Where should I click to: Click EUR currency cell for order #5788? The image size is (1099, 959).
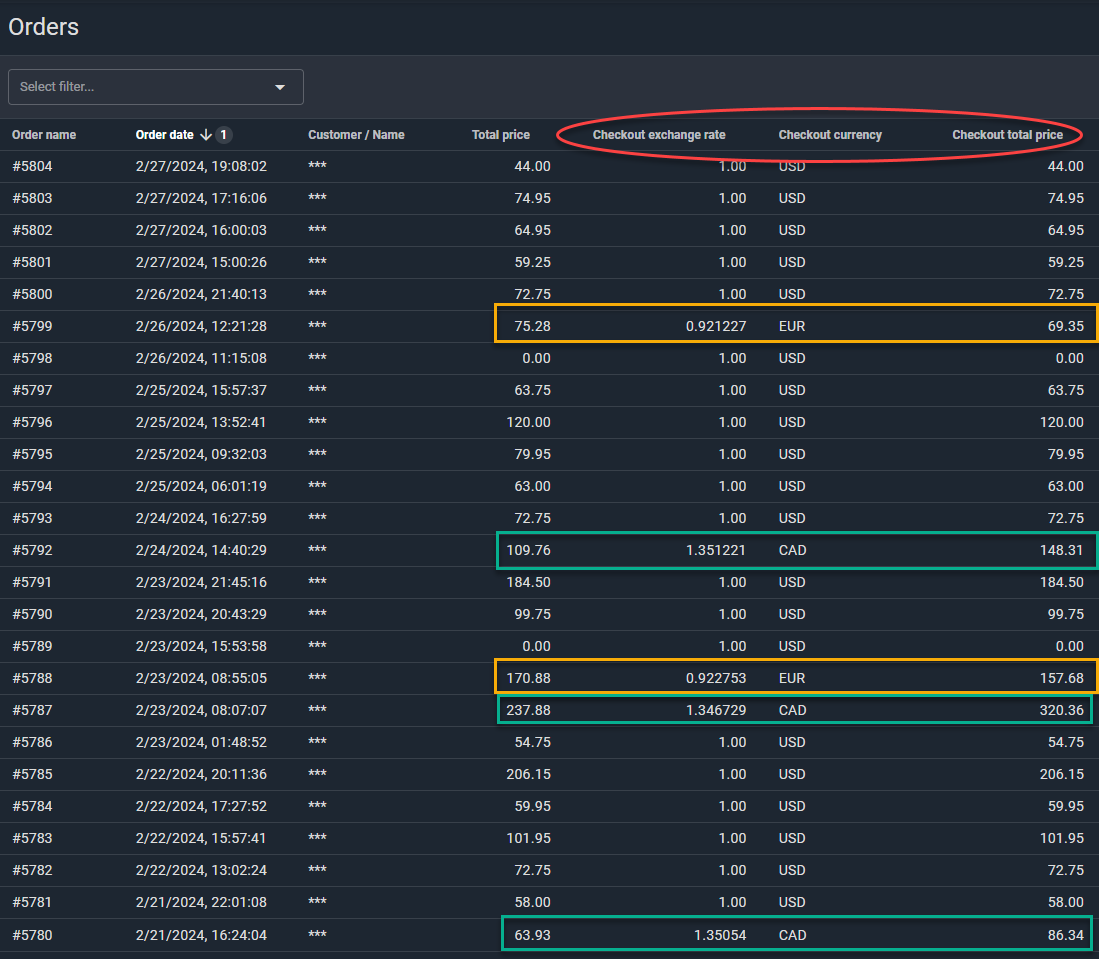coord(791,679)
